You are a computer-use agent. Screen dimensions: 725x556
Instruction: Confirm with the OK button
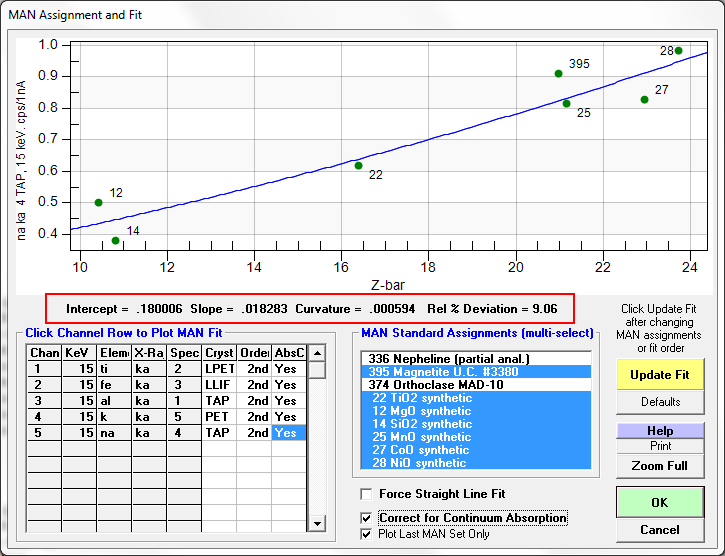(660, 502)
